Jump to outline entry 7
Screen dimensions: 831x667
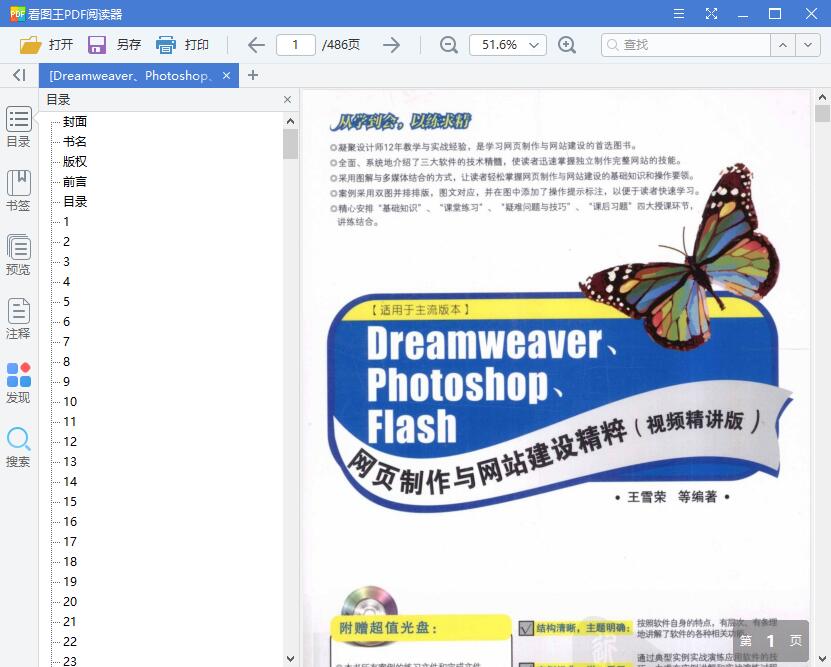(x=66, y=342)
